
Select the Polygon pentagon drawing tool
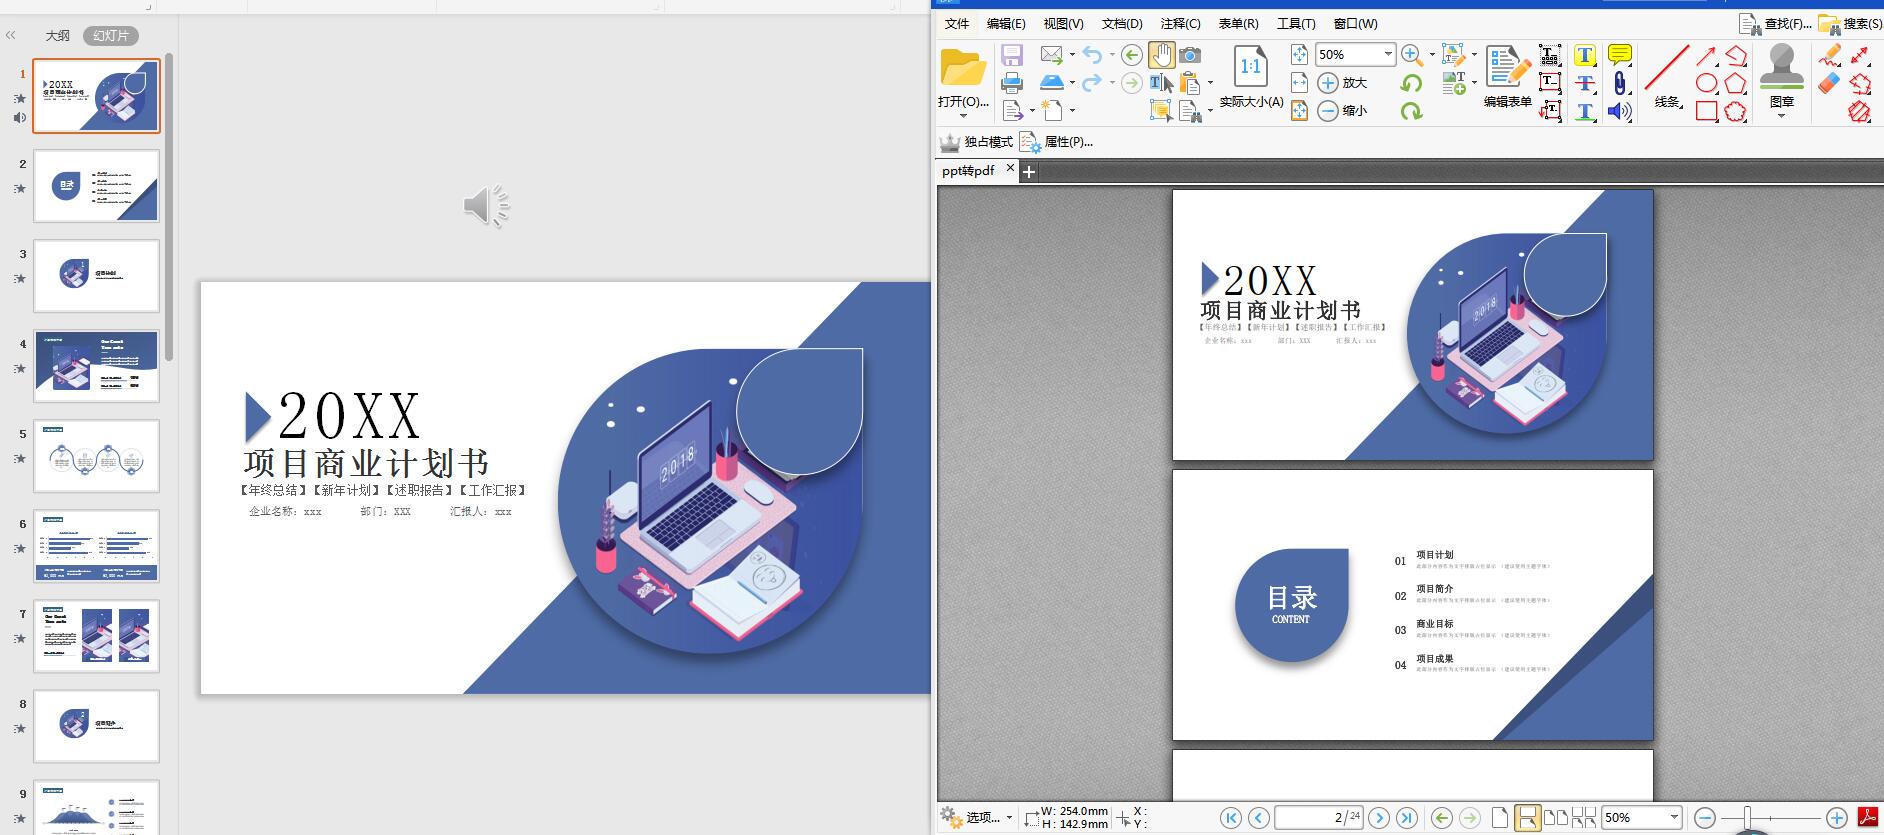pos(1735,83)
